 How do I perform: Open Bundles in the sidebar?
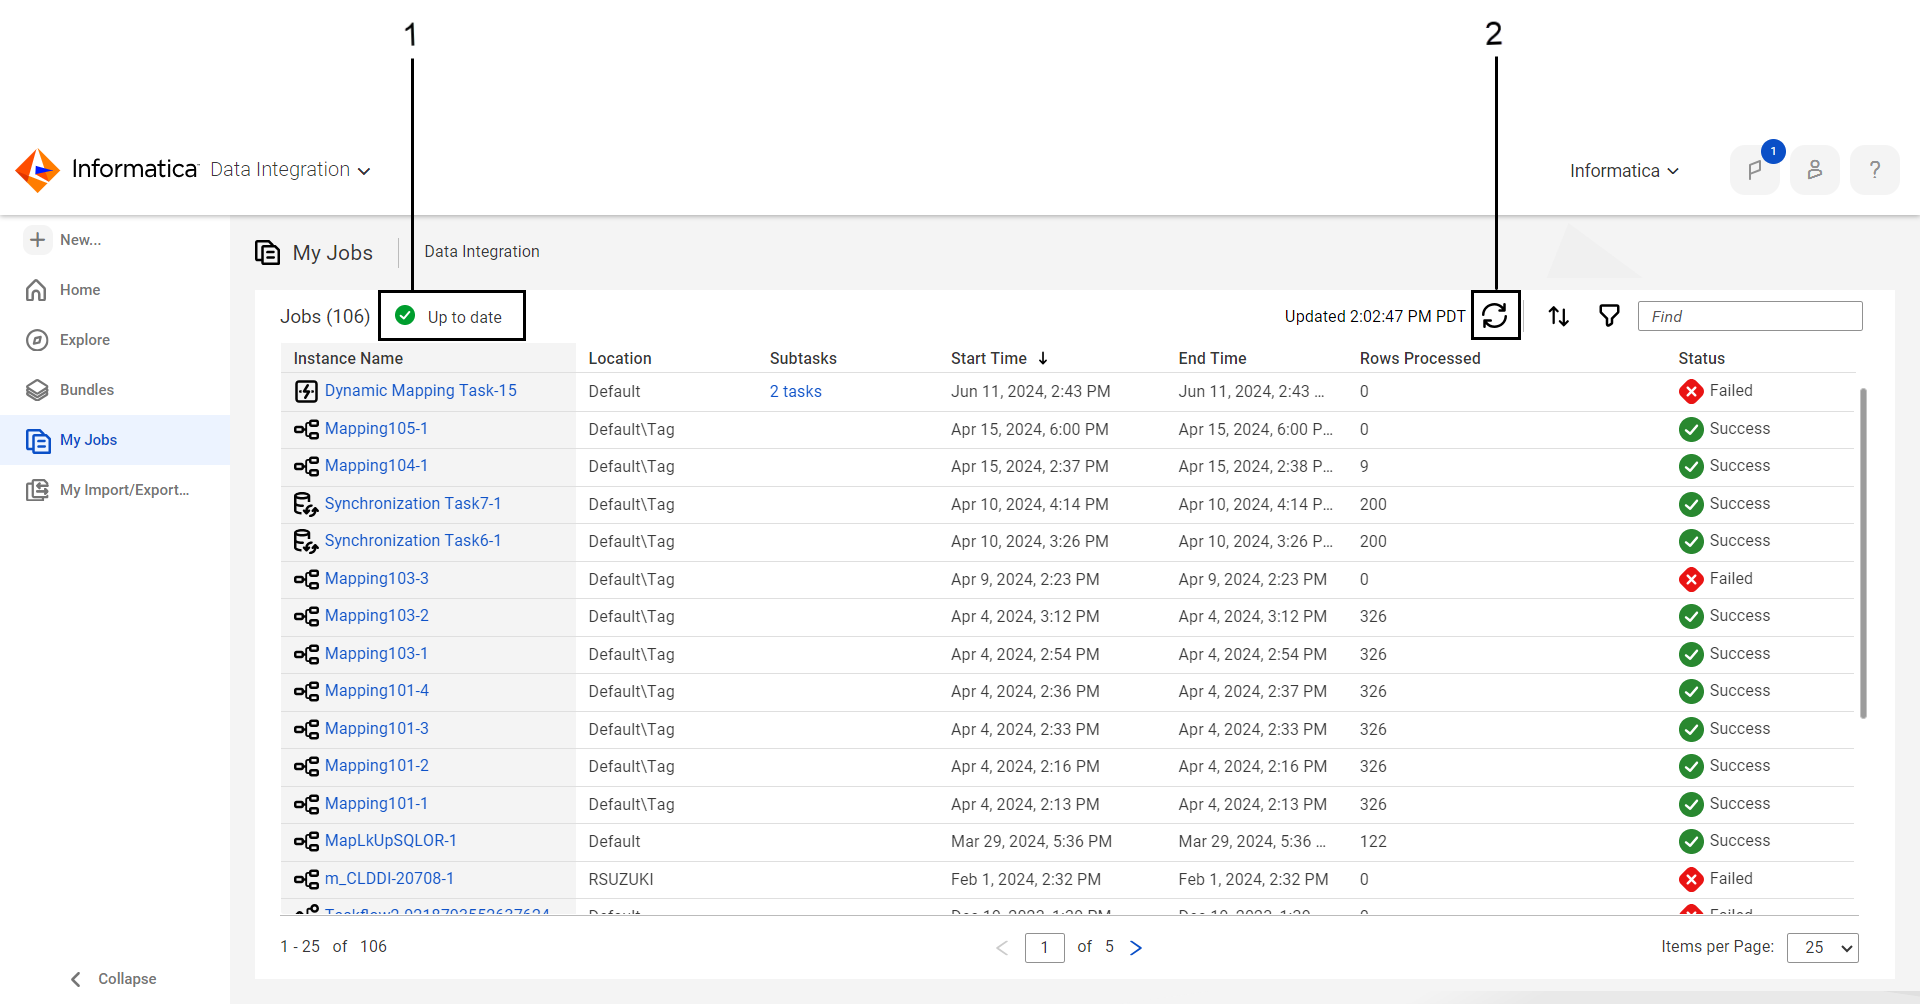click(87, 390)
